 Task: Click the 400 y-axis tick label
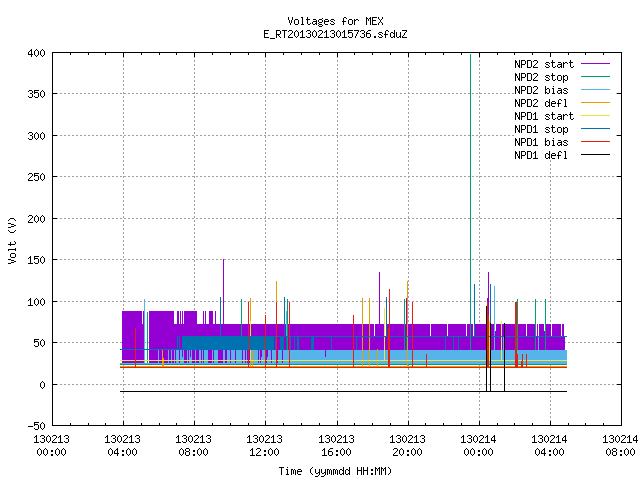click(x=36, y=53)
